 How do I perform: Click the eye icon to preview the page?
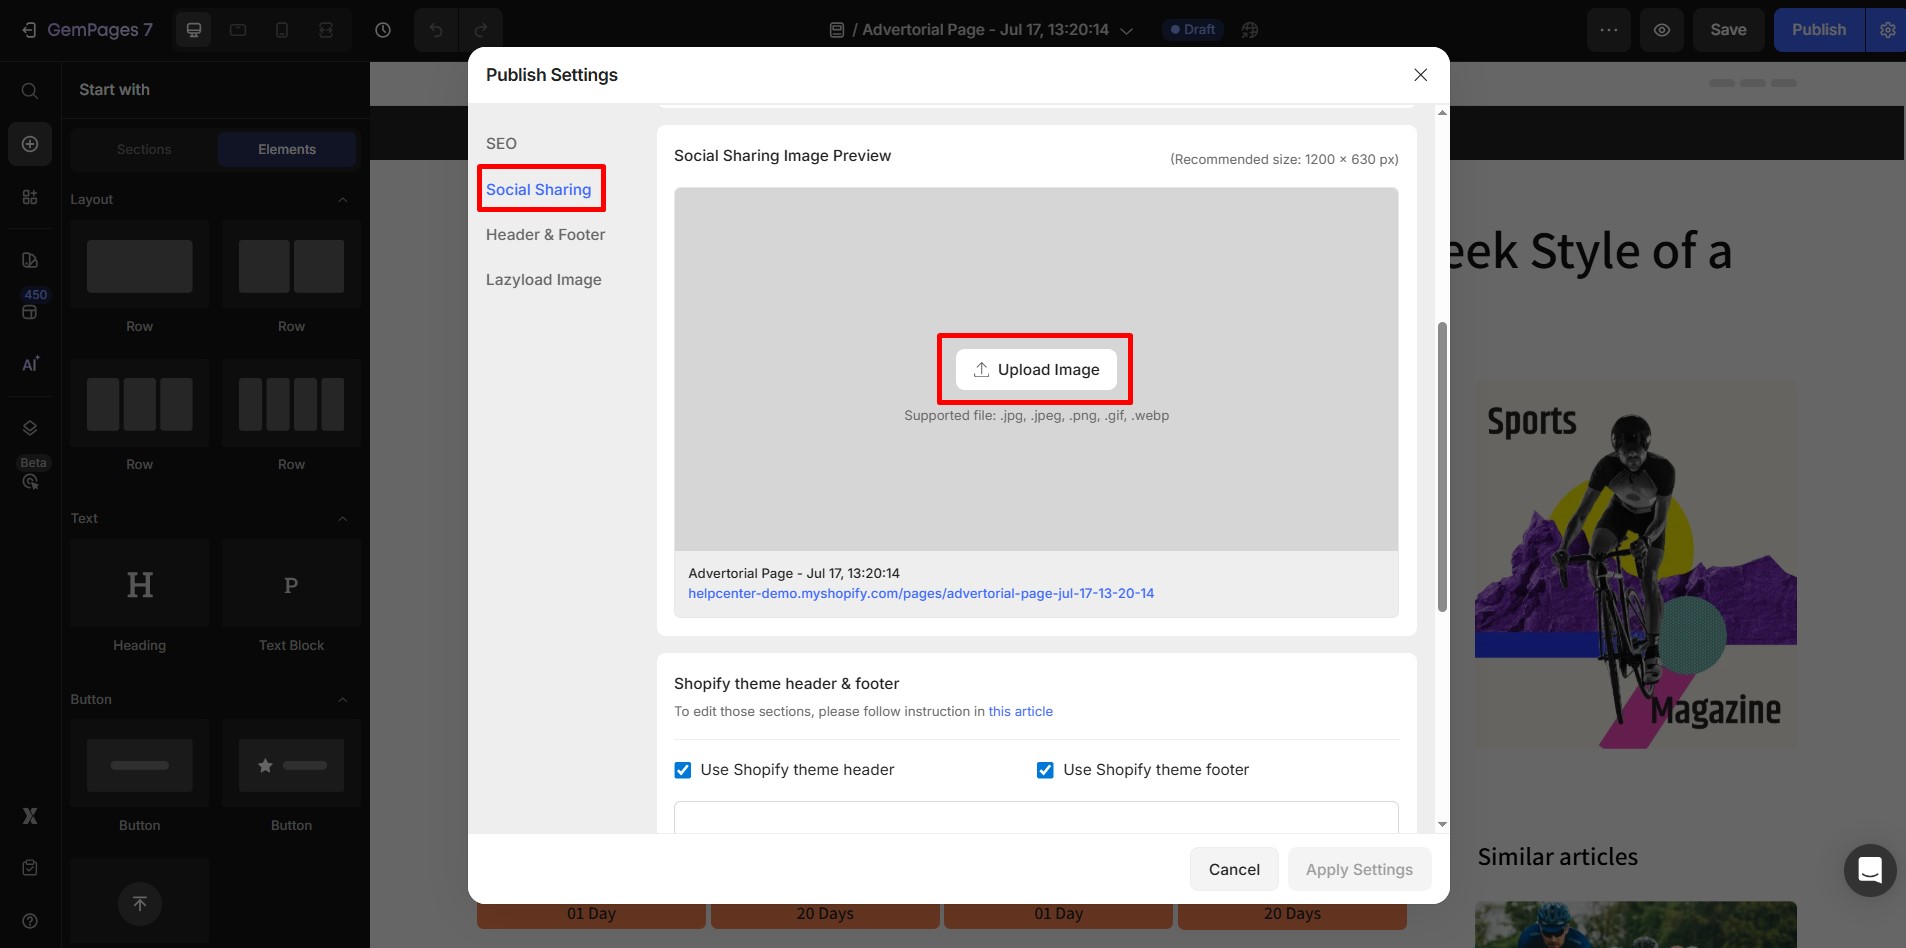(x=1662, y=29)
